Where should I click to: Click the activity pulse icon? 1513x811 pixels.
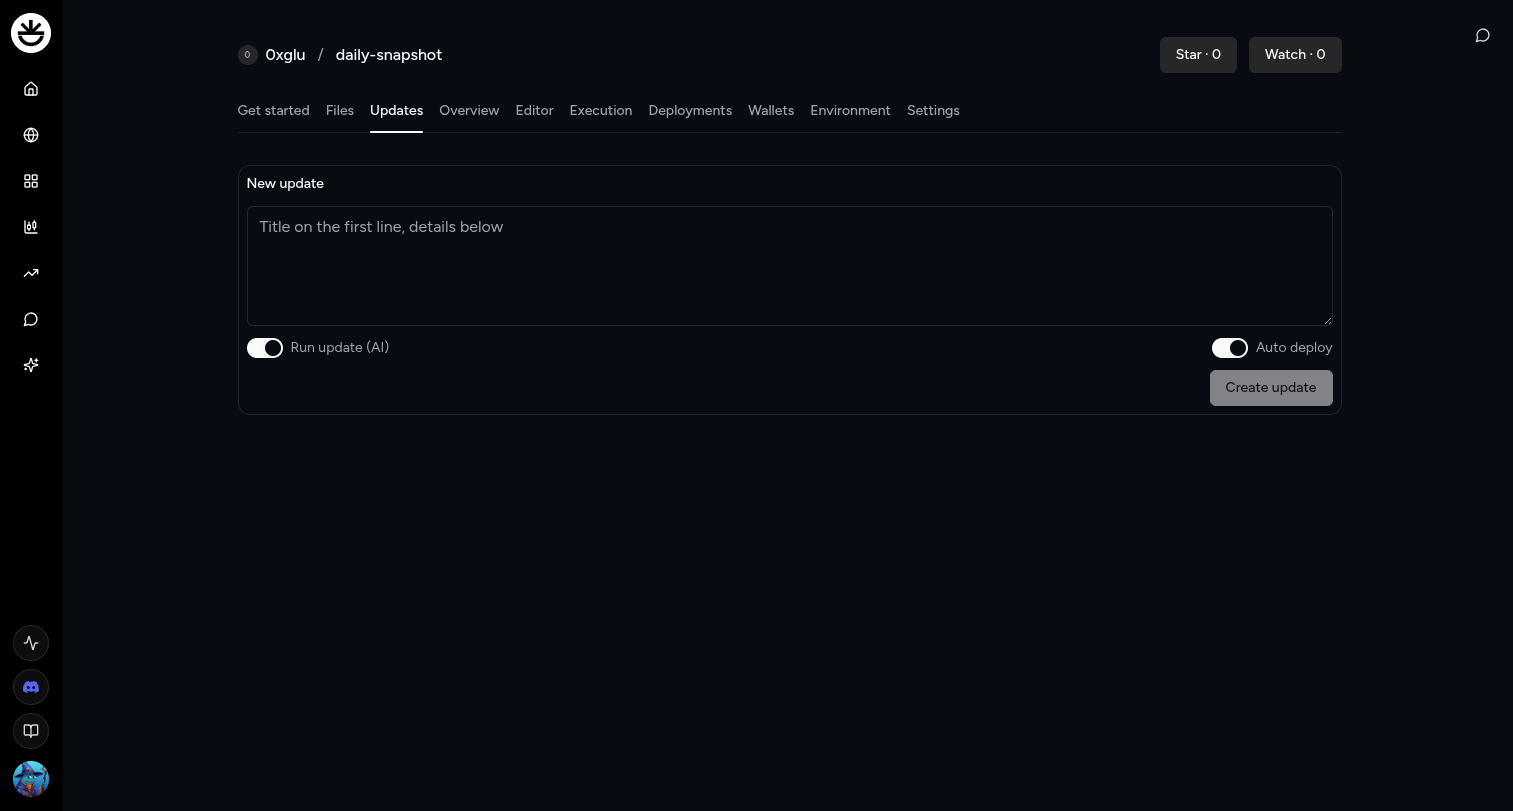[31, 643]
